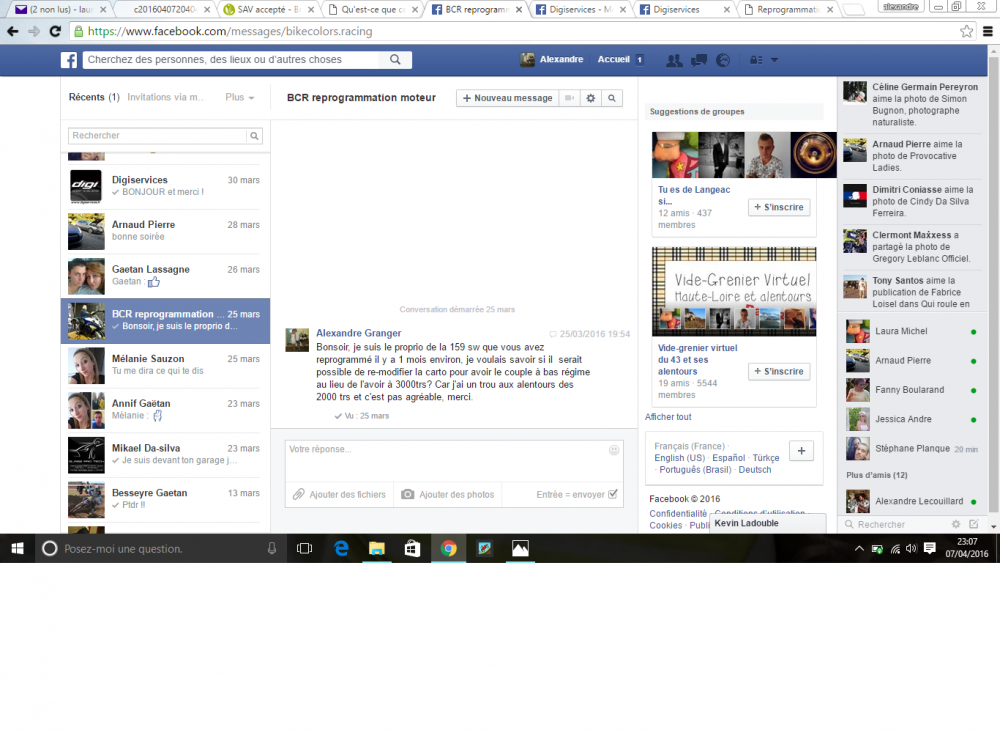Search within conversation using magnifier icon
Viewport: 1000px width, 733px height.
[x=612, y=98]
